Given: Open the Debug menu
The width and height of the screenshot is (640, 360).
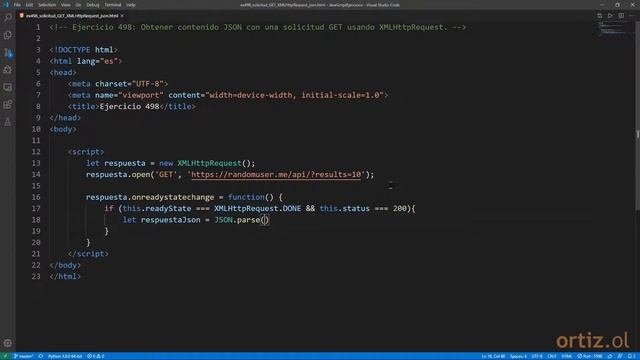Looking at the screenshot, I should click(93, 5).
